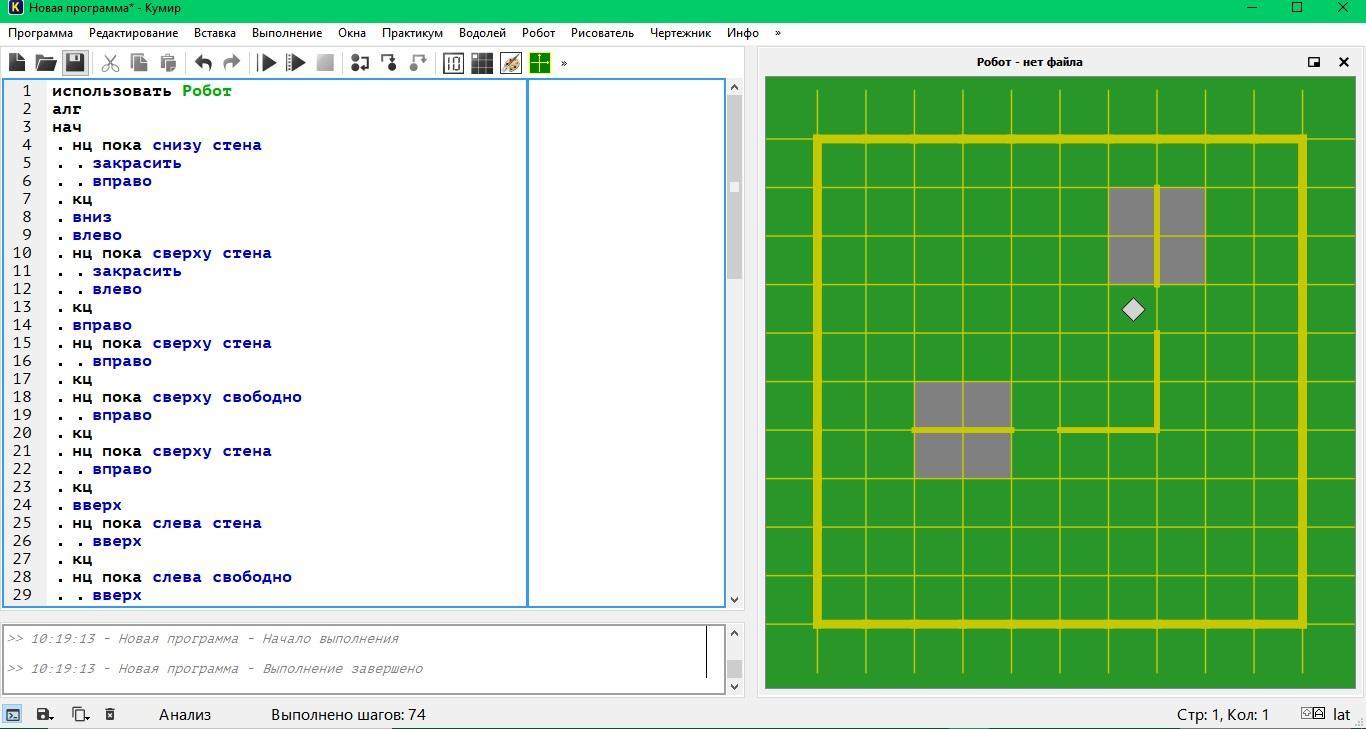1366x729 pixels.
Task: Open the Окна menu
Action: (352, 33)
